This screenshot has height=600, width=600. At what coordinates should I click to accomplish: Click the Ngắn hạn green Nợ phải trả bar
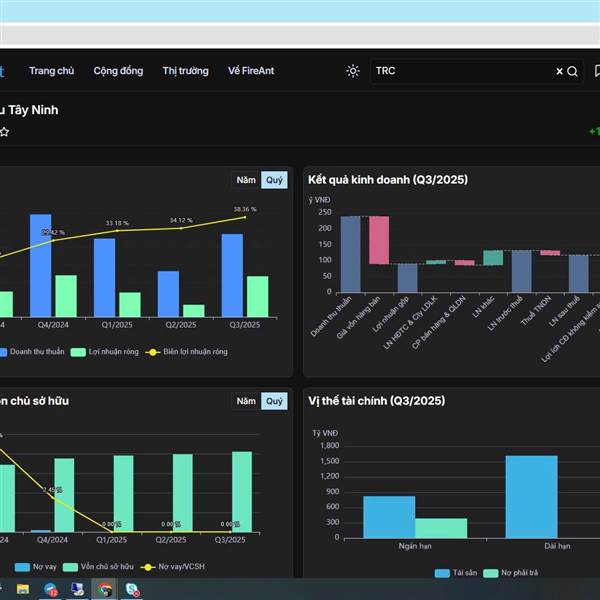(441, 528)
